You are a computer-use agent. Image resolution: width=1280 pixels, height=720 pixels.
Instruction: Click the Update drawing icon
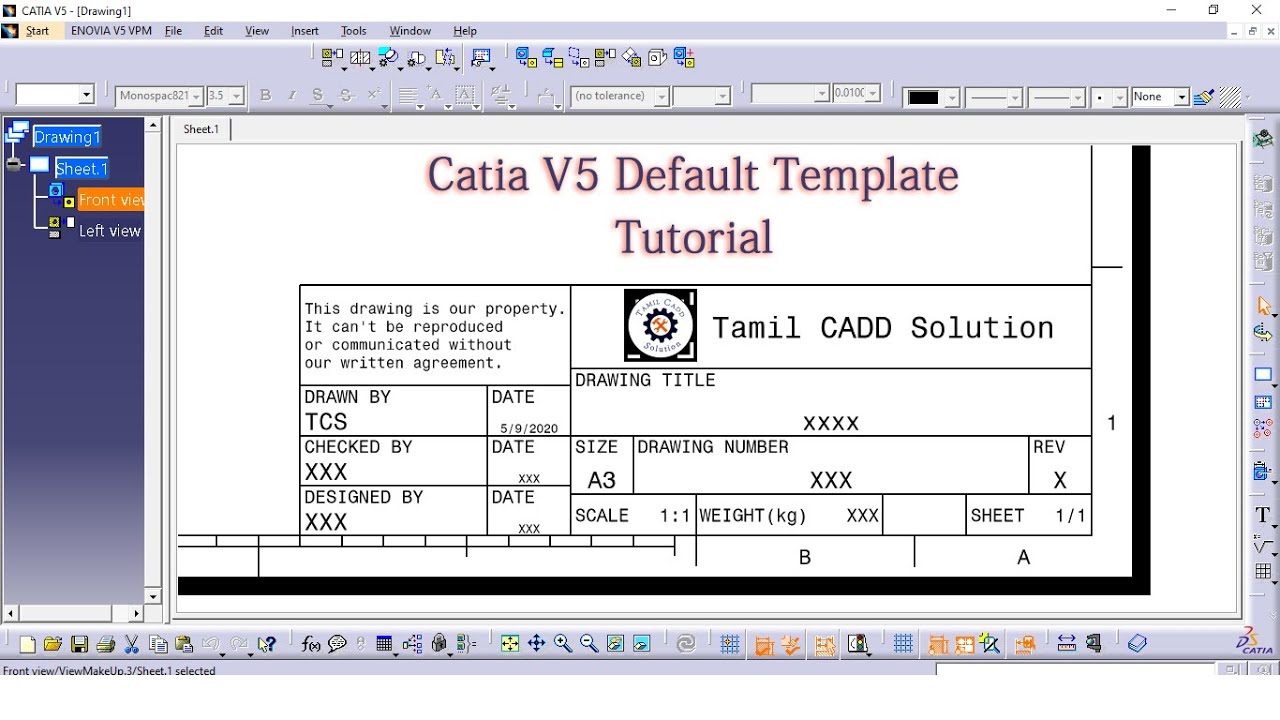click(x=686, y=644)
